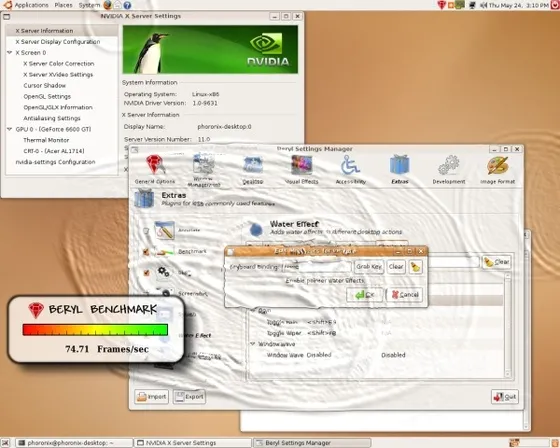
Task: Click the bindings list vertical scrollbar
Action: pyautogui.click(x=508, y=325)
